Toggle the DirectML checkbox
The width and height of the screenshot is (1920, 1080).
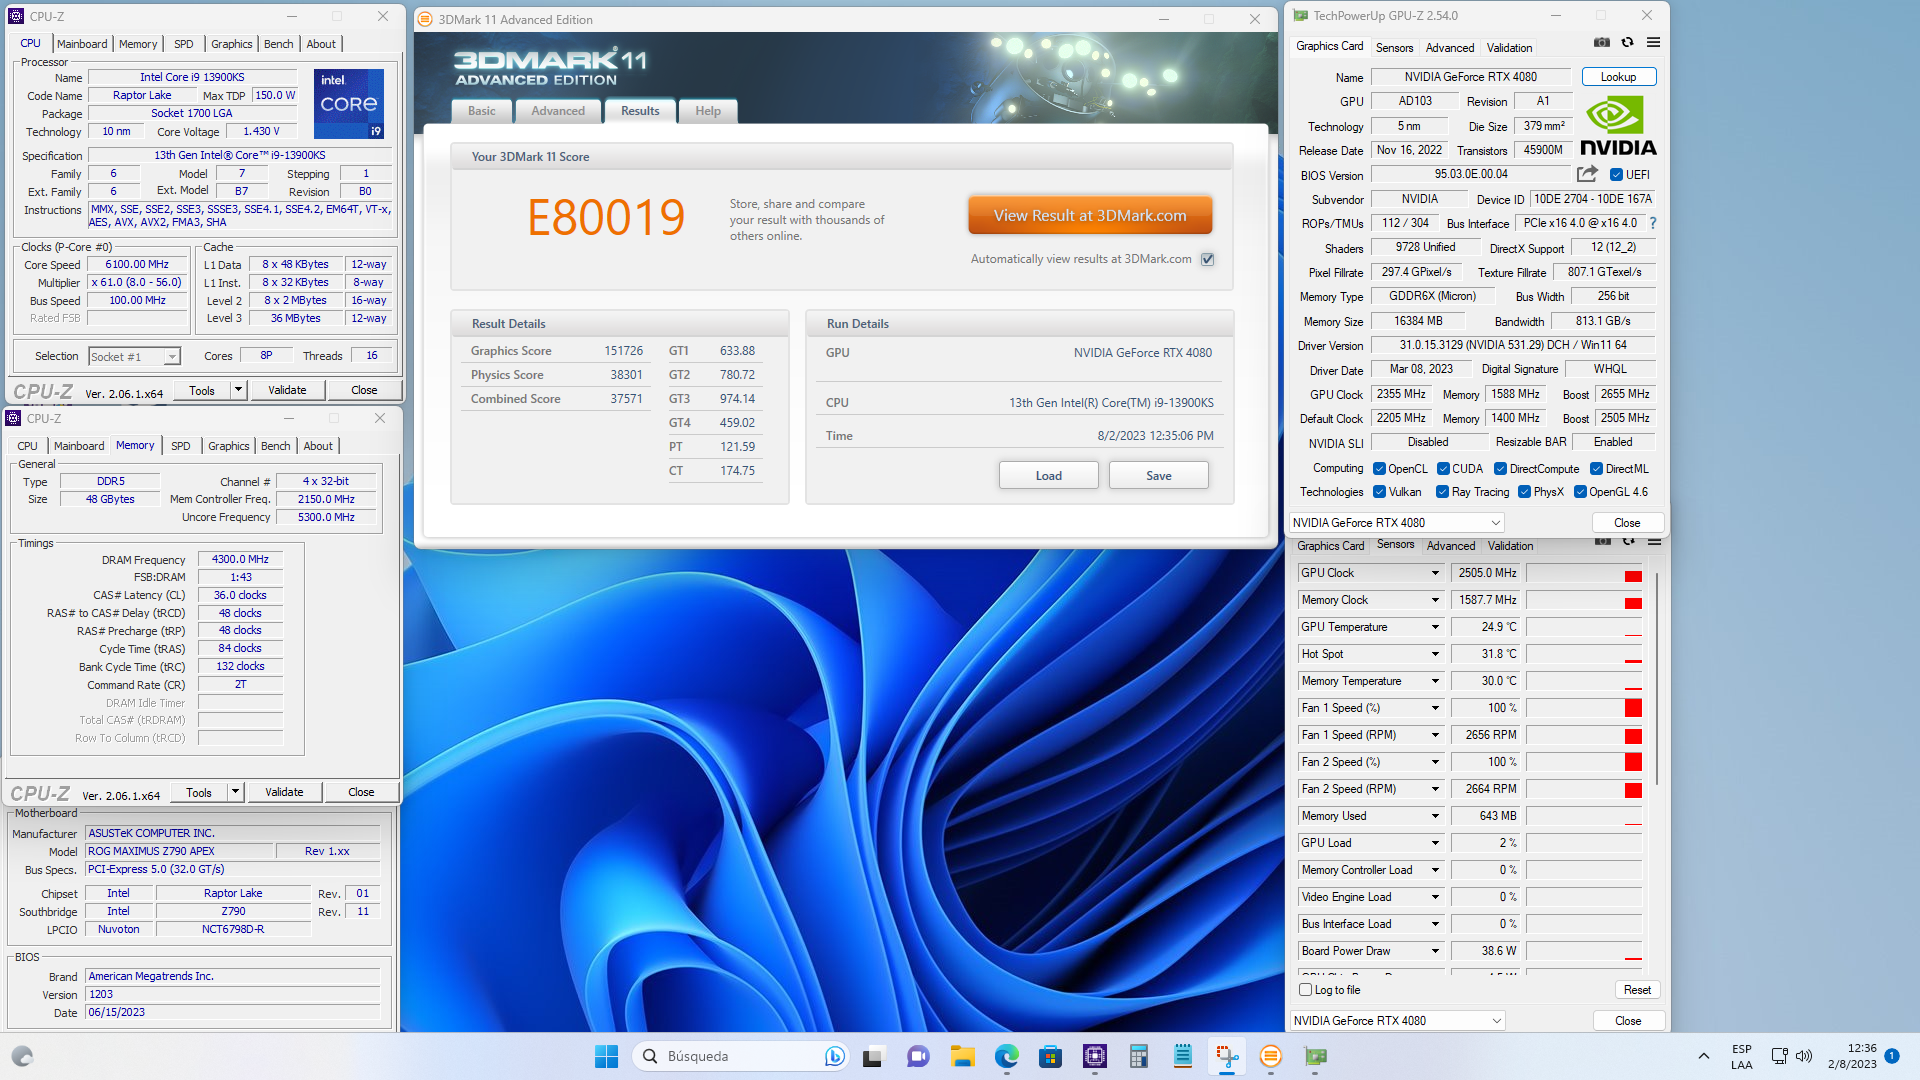click(1596, 469)
